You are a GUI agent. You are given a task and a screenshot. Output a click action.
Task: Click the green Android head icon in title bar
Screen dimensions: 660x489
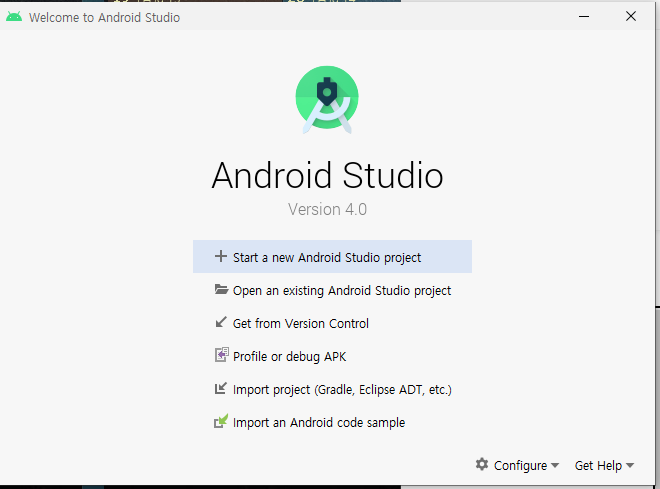point(14,17)
